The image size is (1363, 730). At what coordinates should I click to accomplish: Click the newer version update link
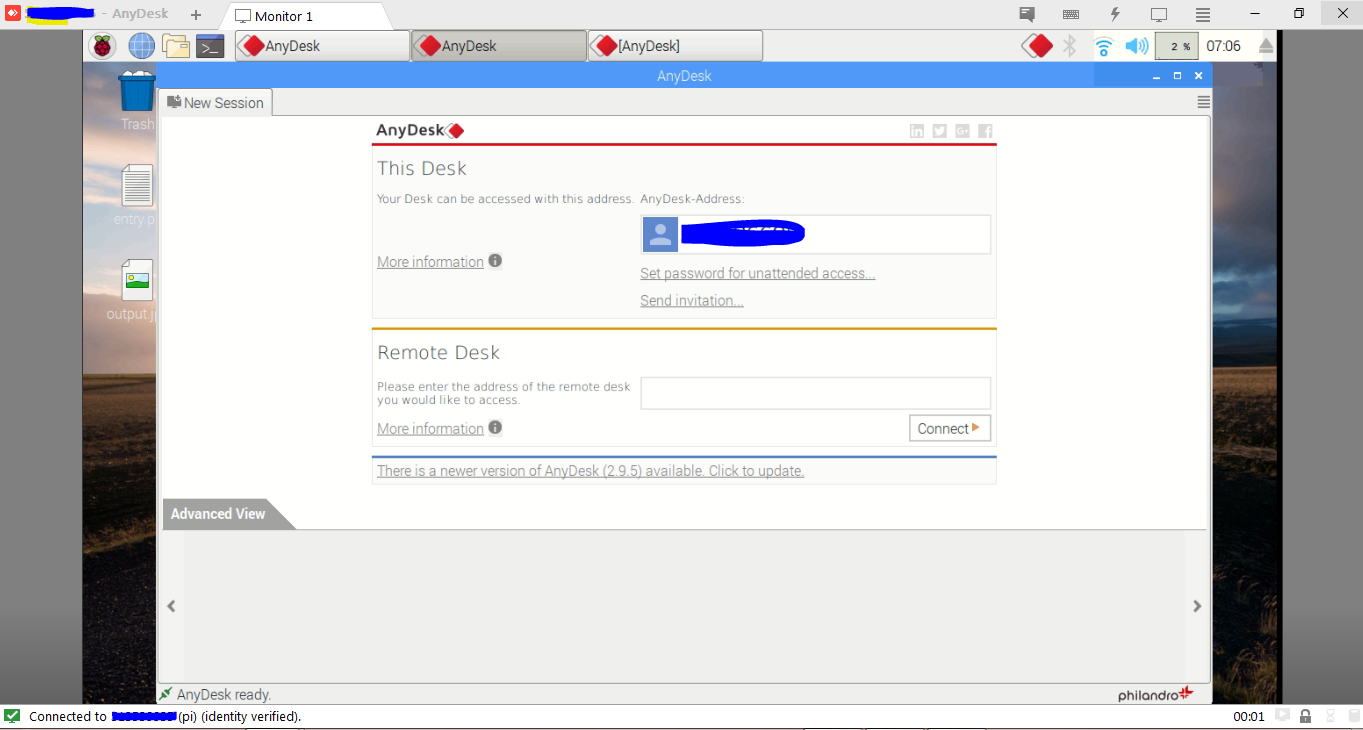(x=591, y=471)
